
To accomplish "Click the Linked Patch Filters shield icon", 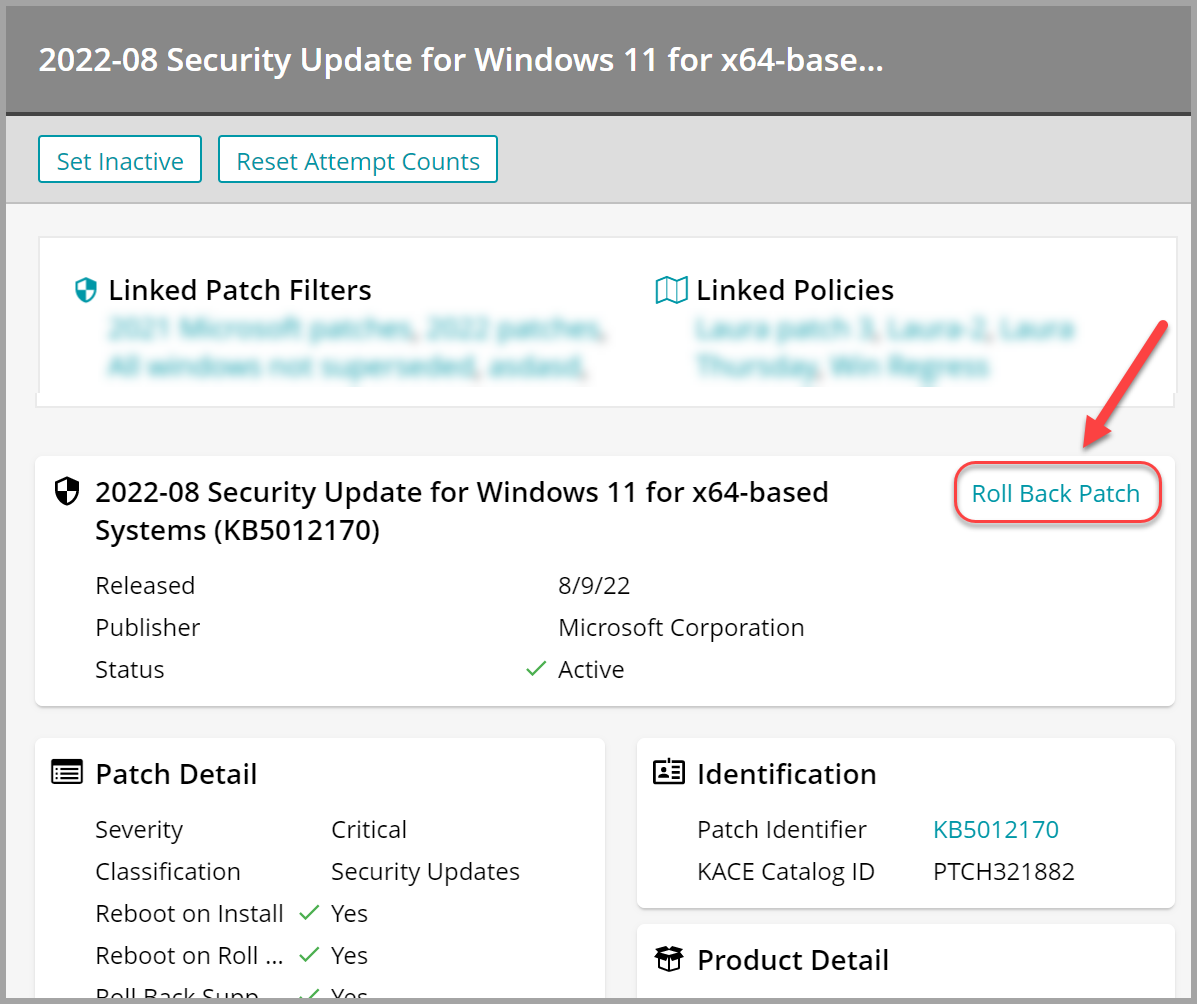I will 87,291.
